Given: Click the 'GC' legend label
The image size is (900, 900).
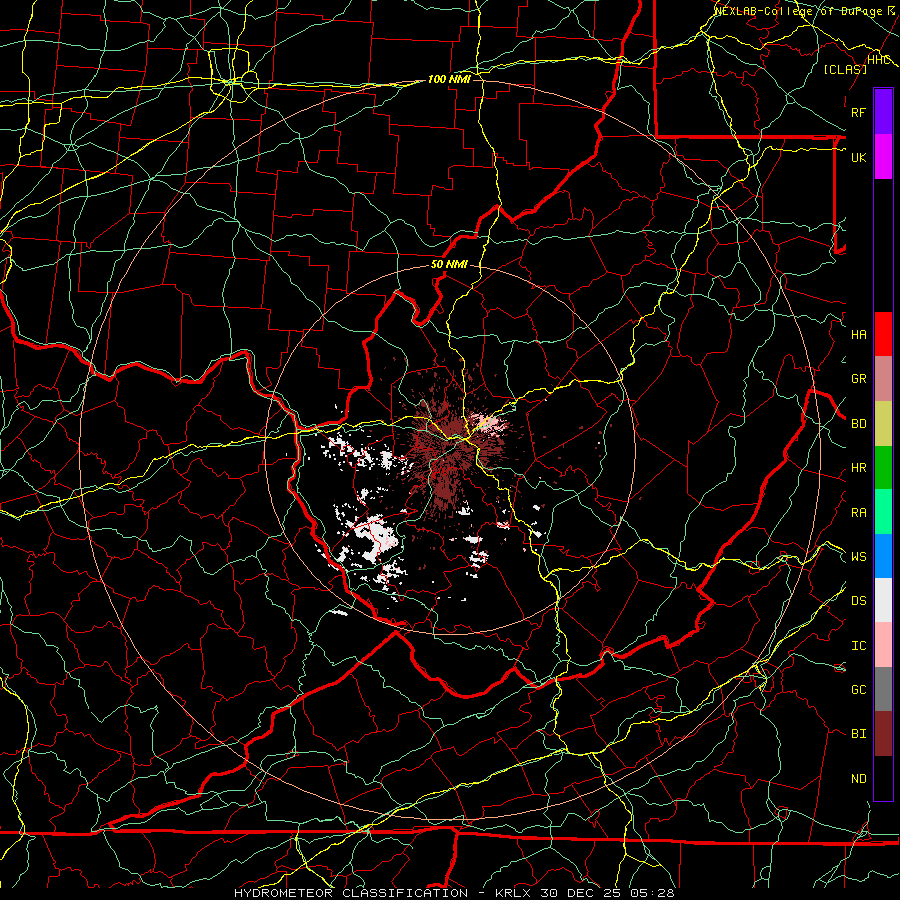Looking at the screenshot, I should coord(859,690).
